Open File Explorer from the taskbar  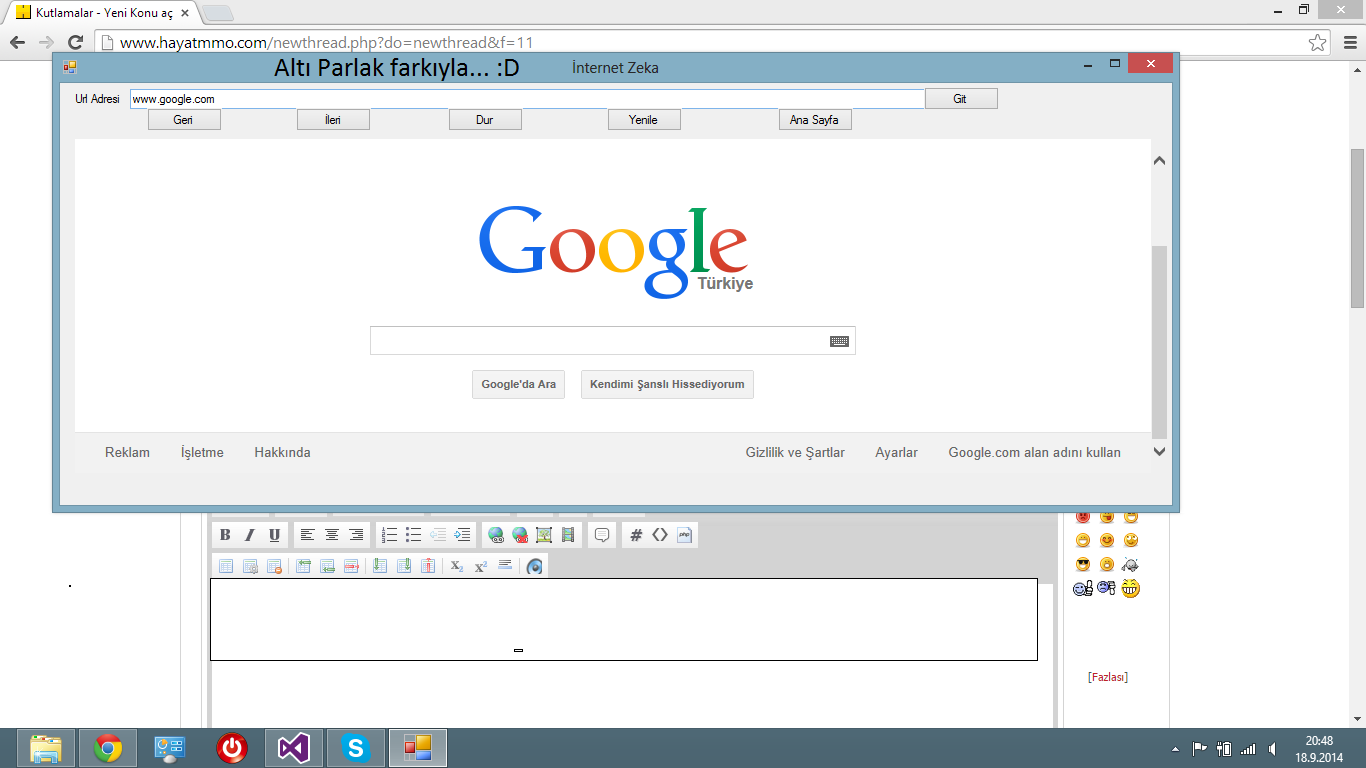46,748
